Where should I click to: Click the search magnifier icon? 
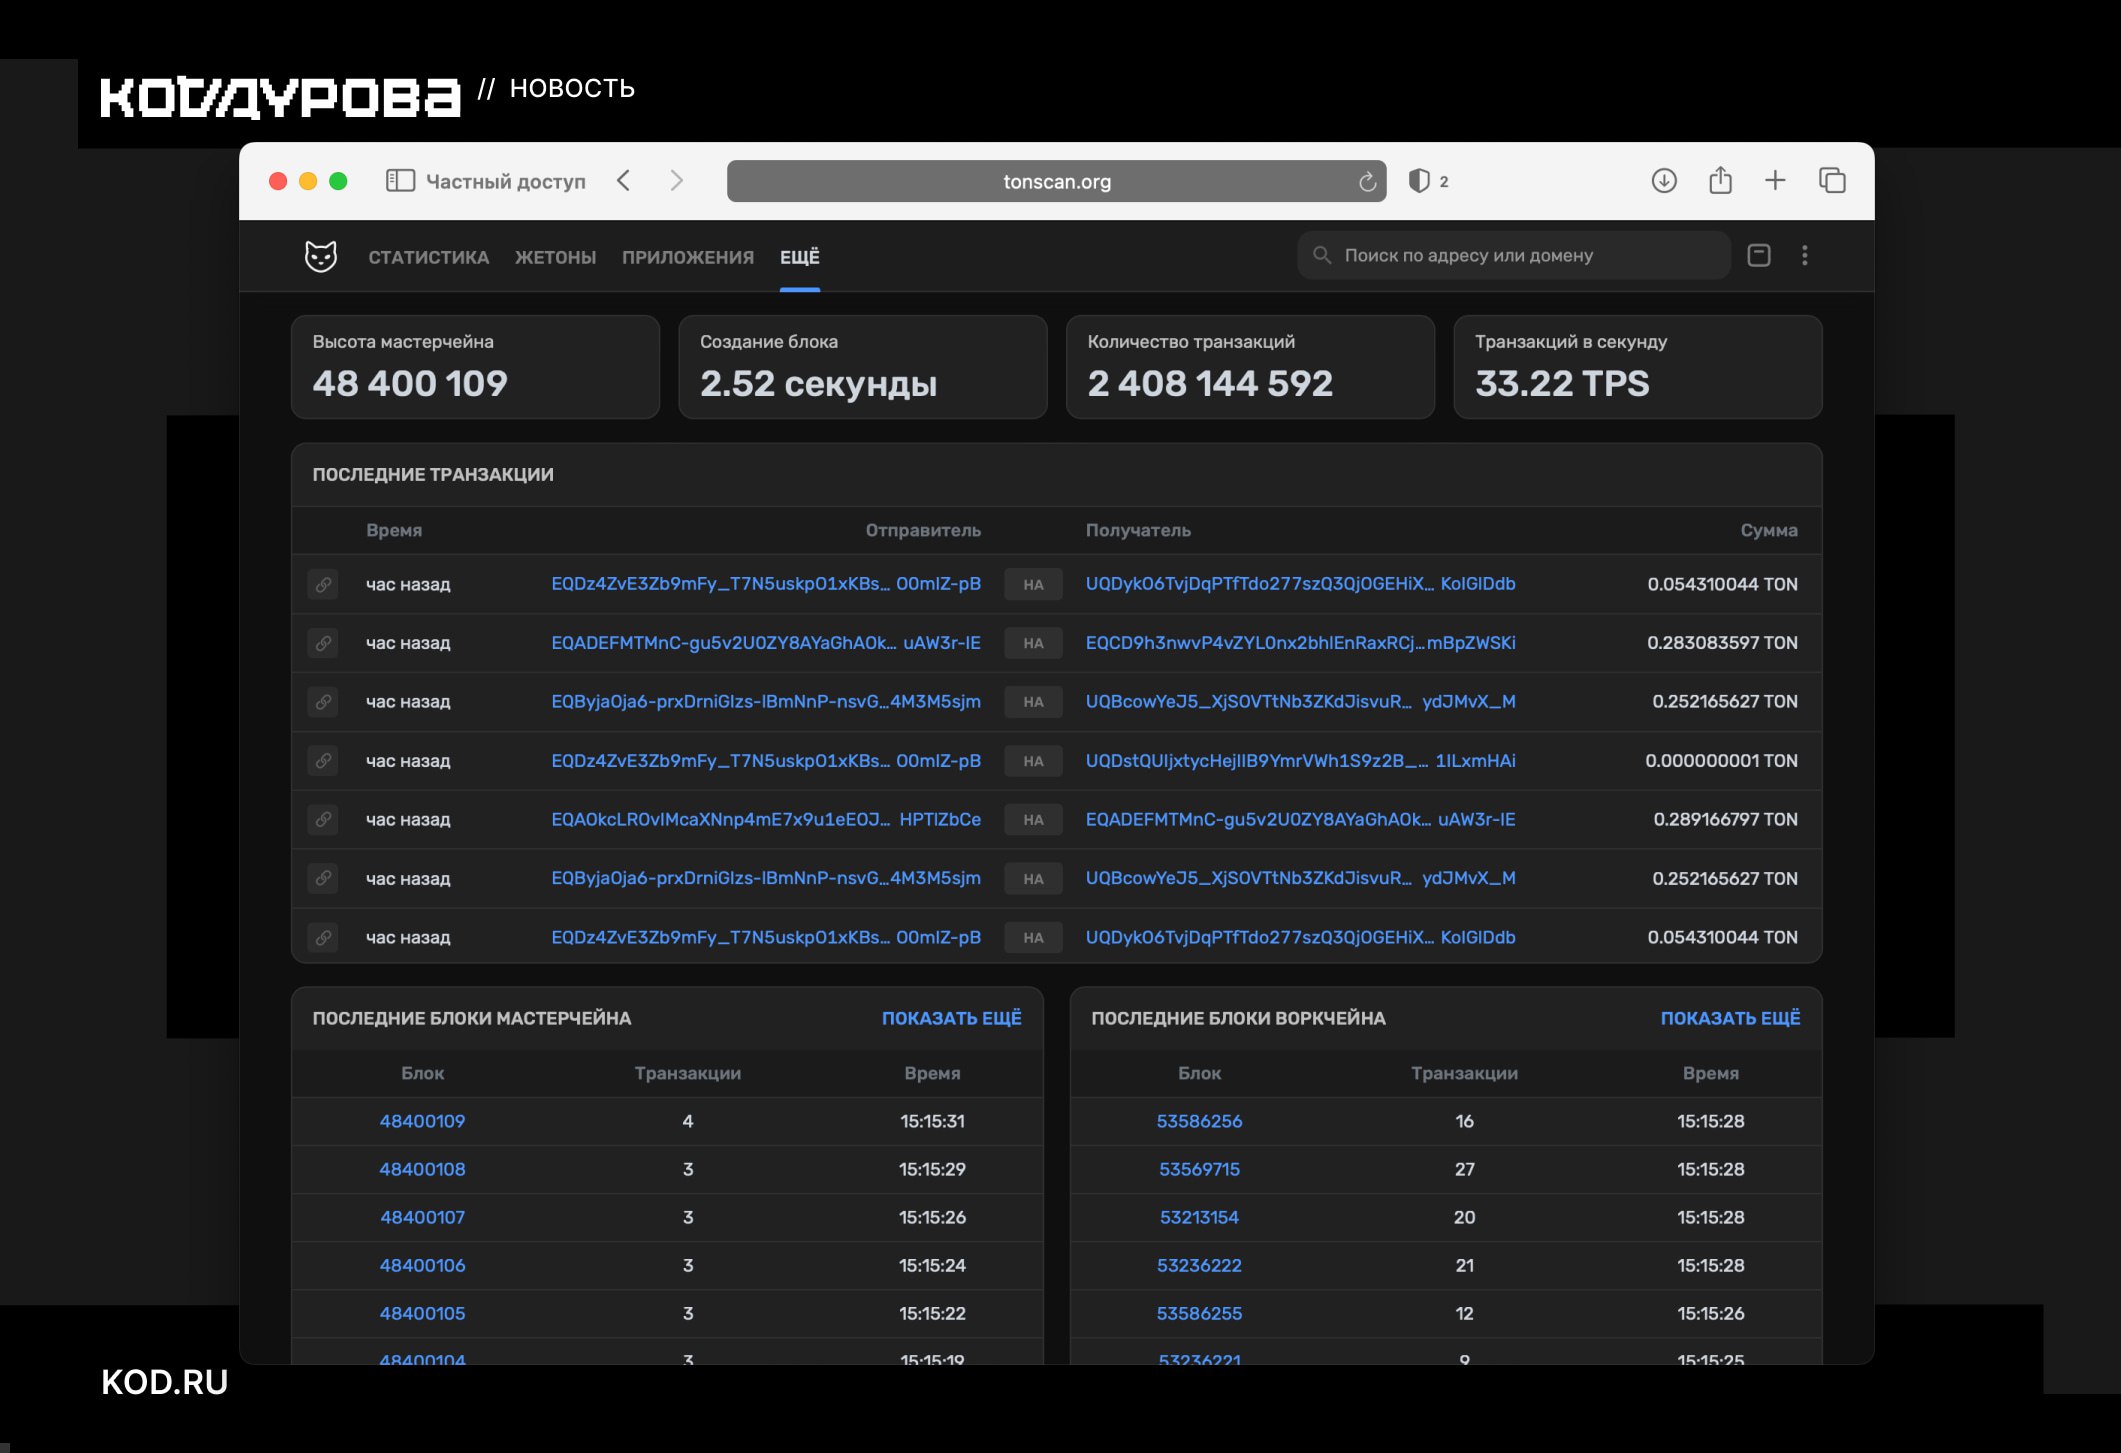pyautogui.click(x=1322, y=255)
